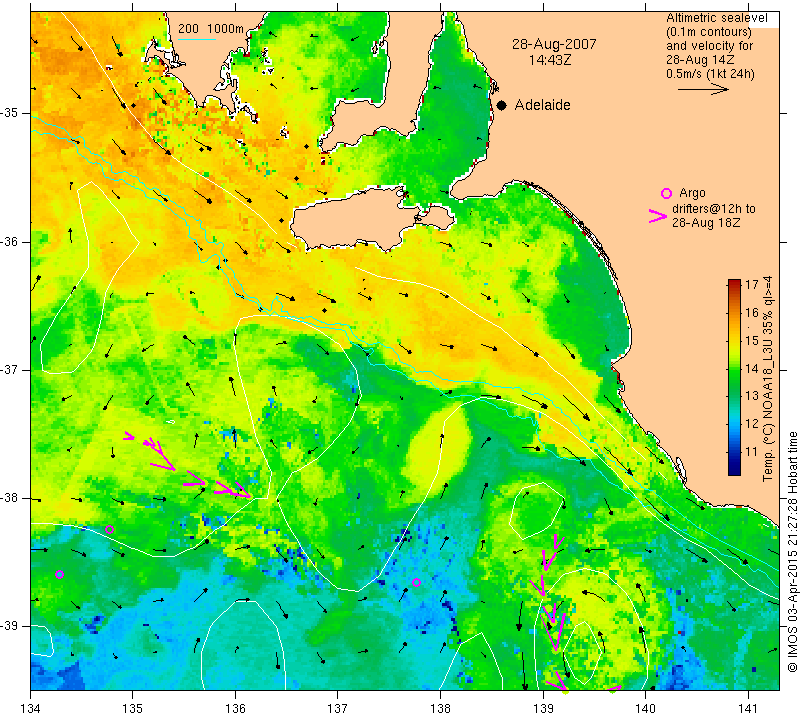Image resolution: width=800 pixels, height=720 pixels.
Task: Click the IMOS copyright timestamp text
Action: pos(792,551)
